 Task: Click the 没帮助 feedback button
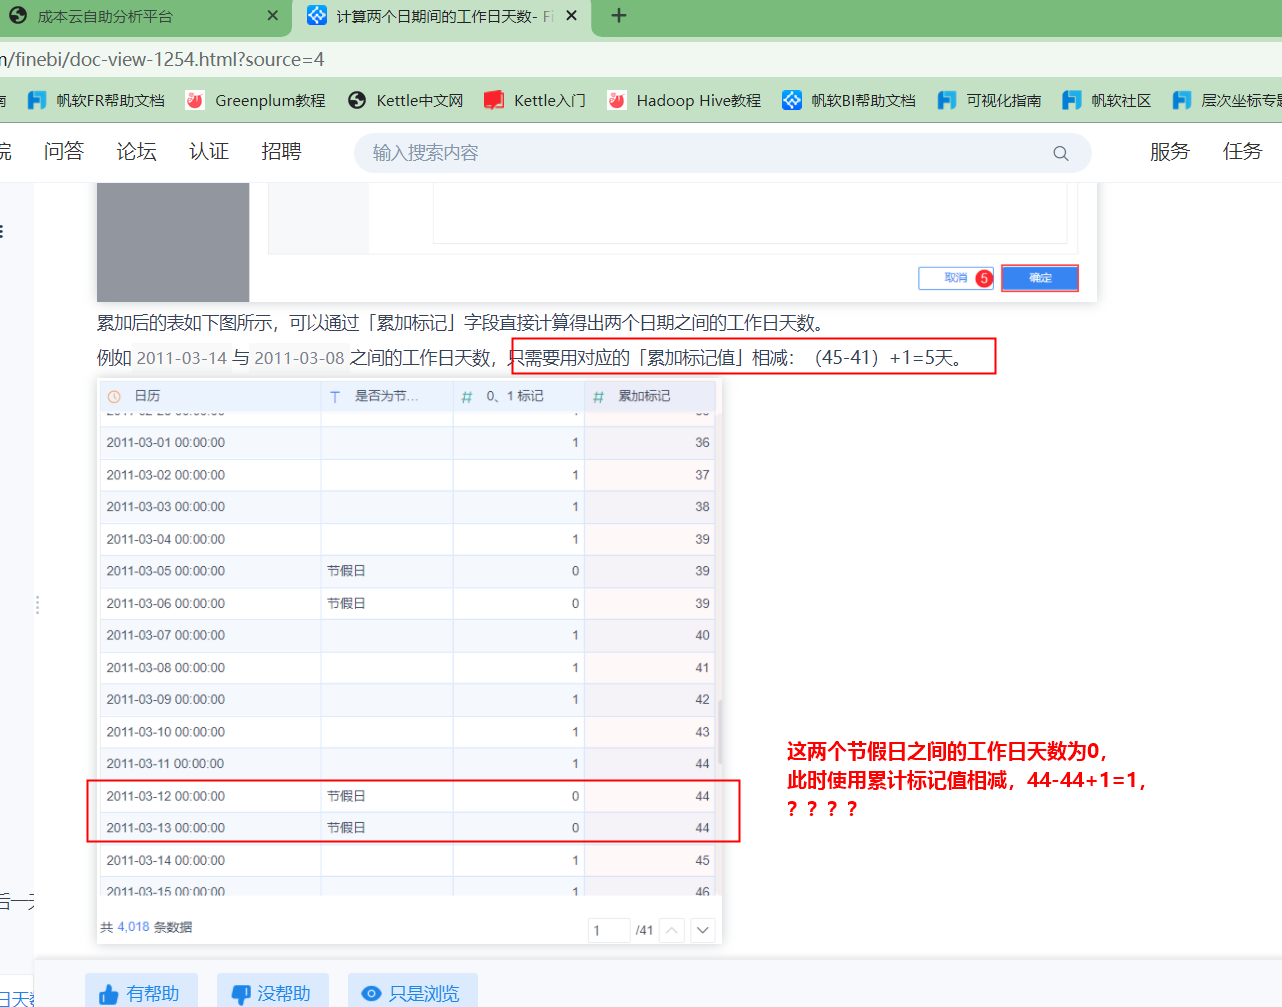coord(272,993)
